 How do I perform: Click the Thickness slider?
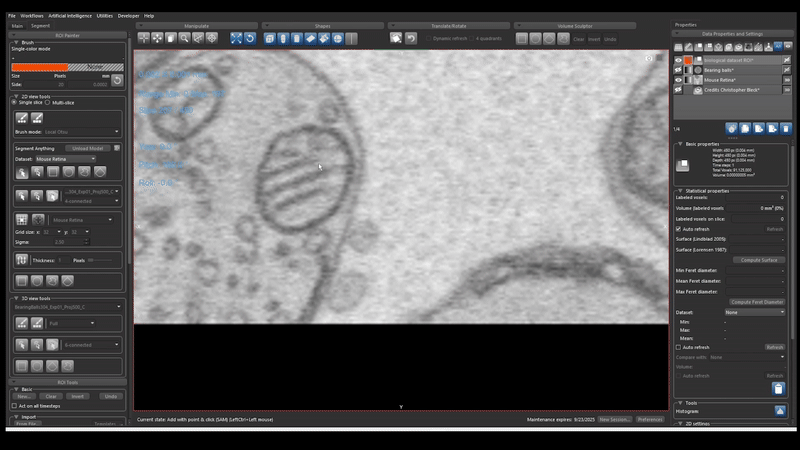tap(101, 260)
